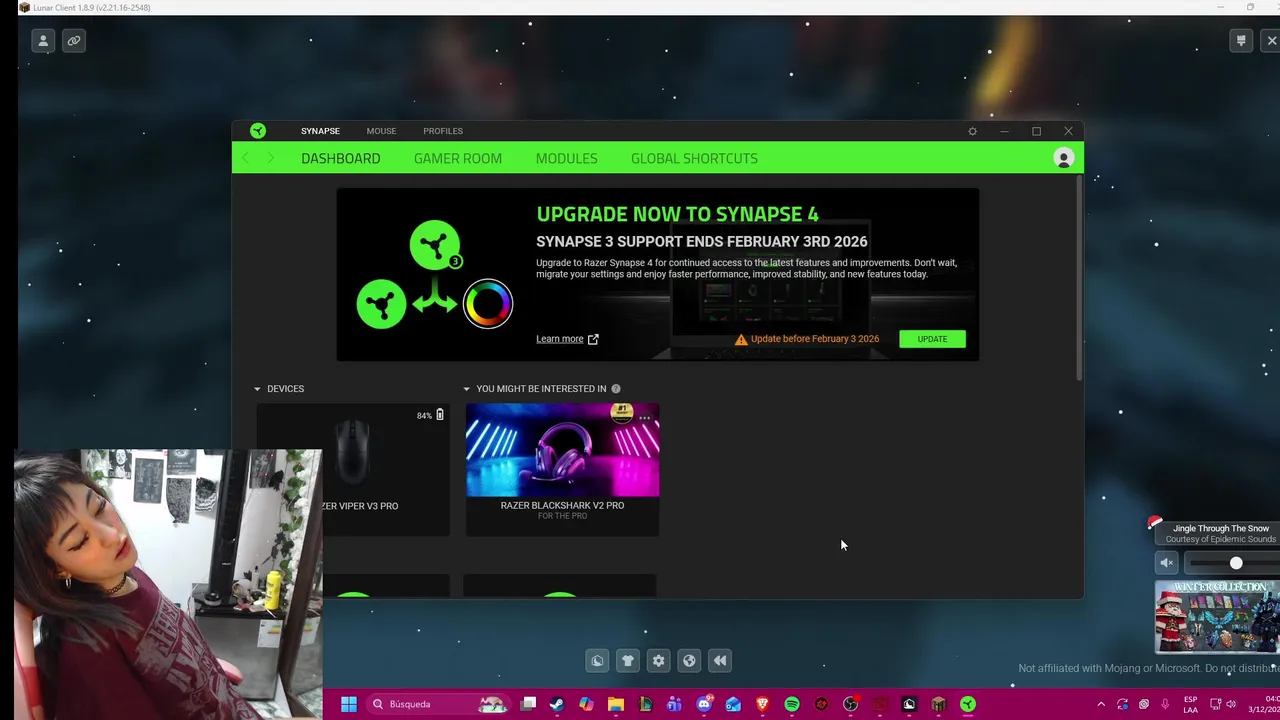The height and width of the screenshot is (720, 1280).
Task: Show hidden system tray icons chevron
Action: (x=1101, y=704)
